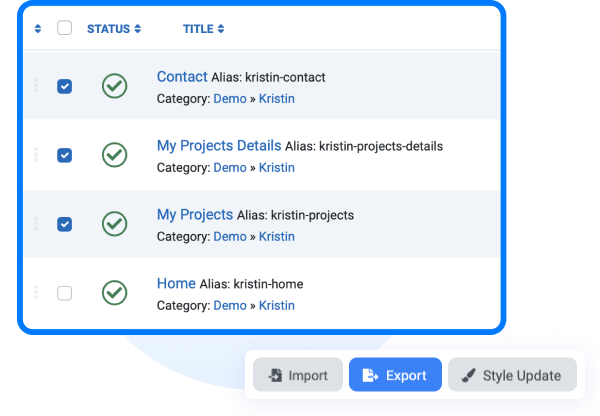Viewport: 600px width, 416px height.
Task: Uncheck the My Projects Details checkbox
Action: point(64,155)
